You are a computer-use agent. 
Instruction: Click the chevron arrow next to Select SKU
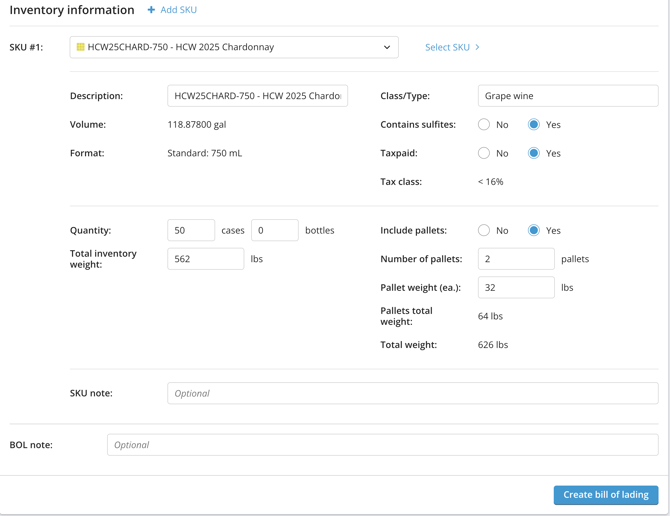(x=477, y=47)
